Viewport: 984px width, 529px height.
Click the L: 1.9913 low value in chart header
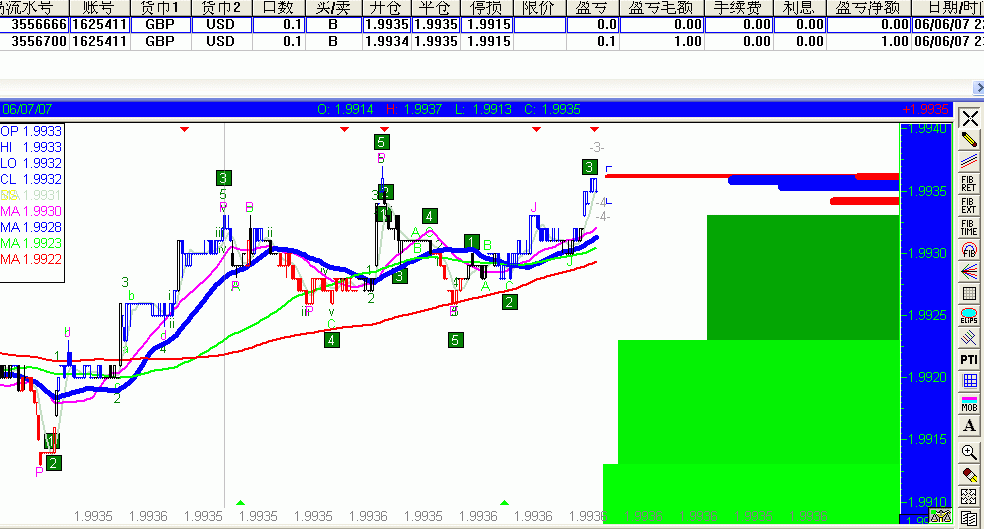(x=483, y=109)
